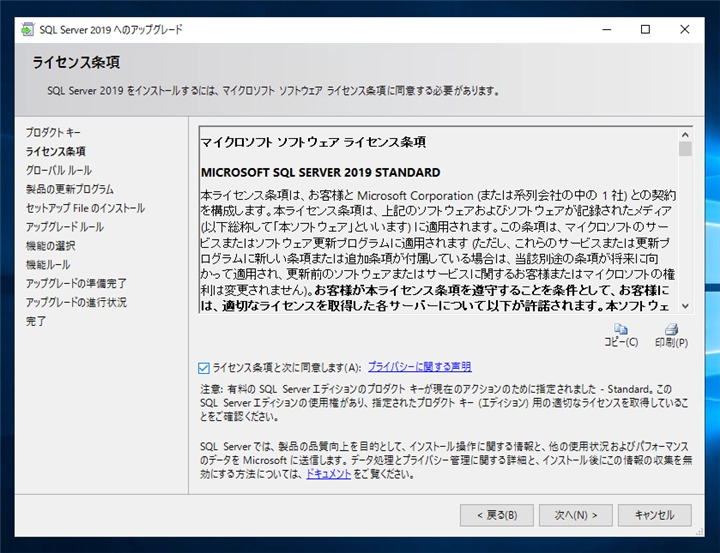The height and width of the screenshot is (553, 720).
Task: Select ライセンス条項 step in sidebar
Action: coord(56,152)
